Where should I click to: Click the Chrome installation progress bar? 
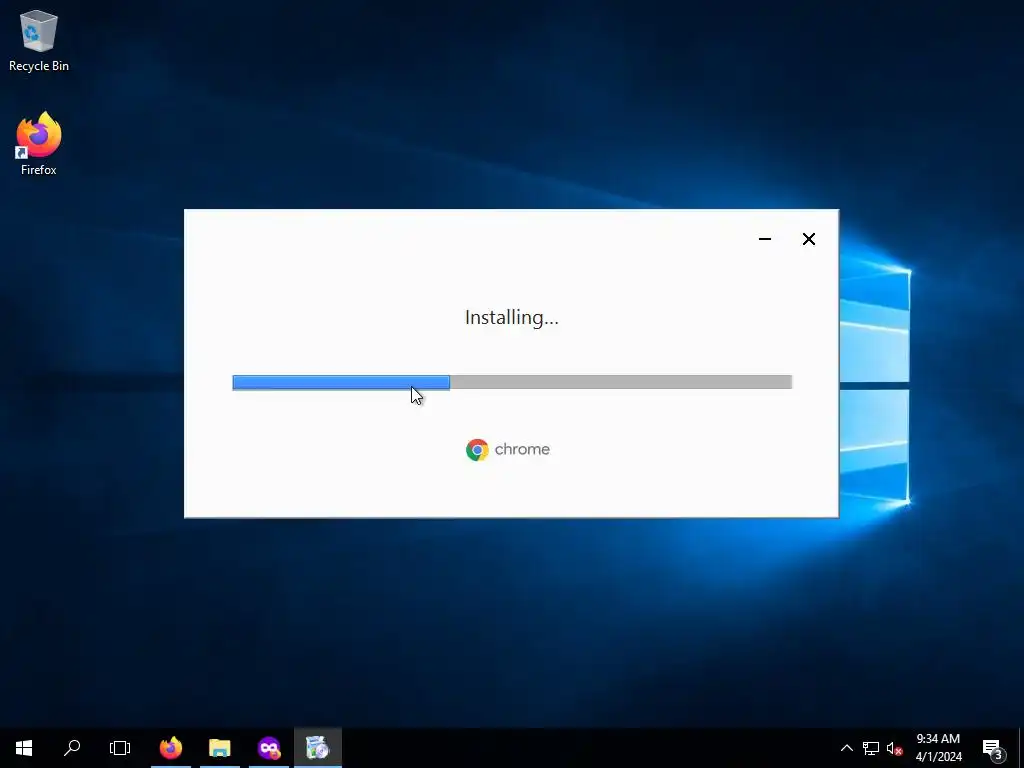point(512,382)
